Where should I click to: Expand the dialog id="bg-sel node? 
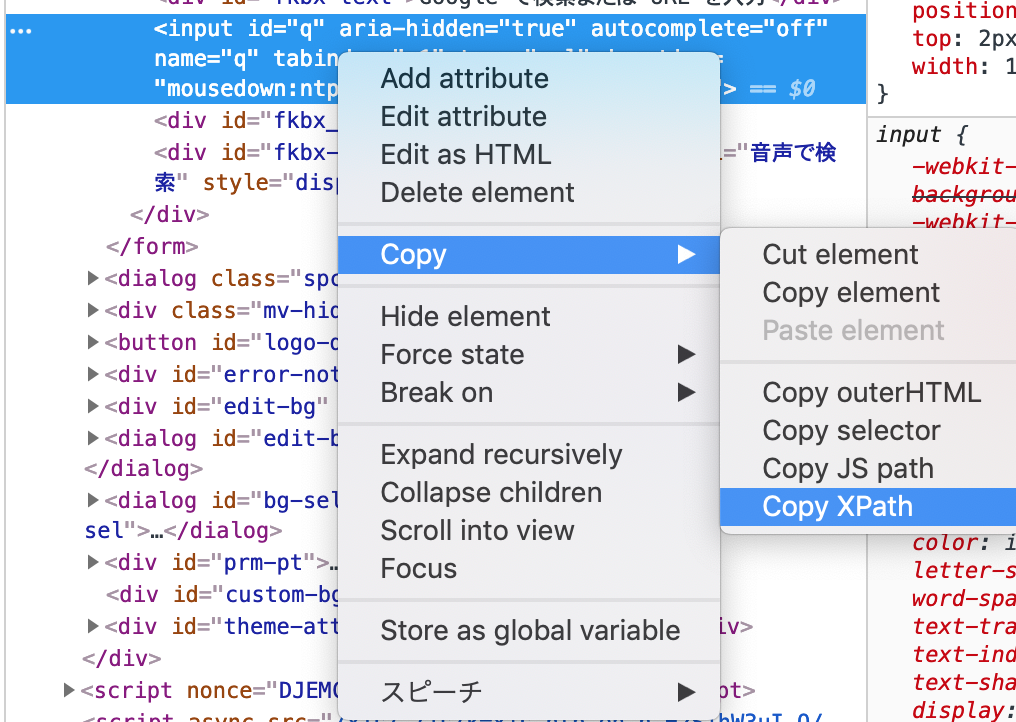pos(93,500)
